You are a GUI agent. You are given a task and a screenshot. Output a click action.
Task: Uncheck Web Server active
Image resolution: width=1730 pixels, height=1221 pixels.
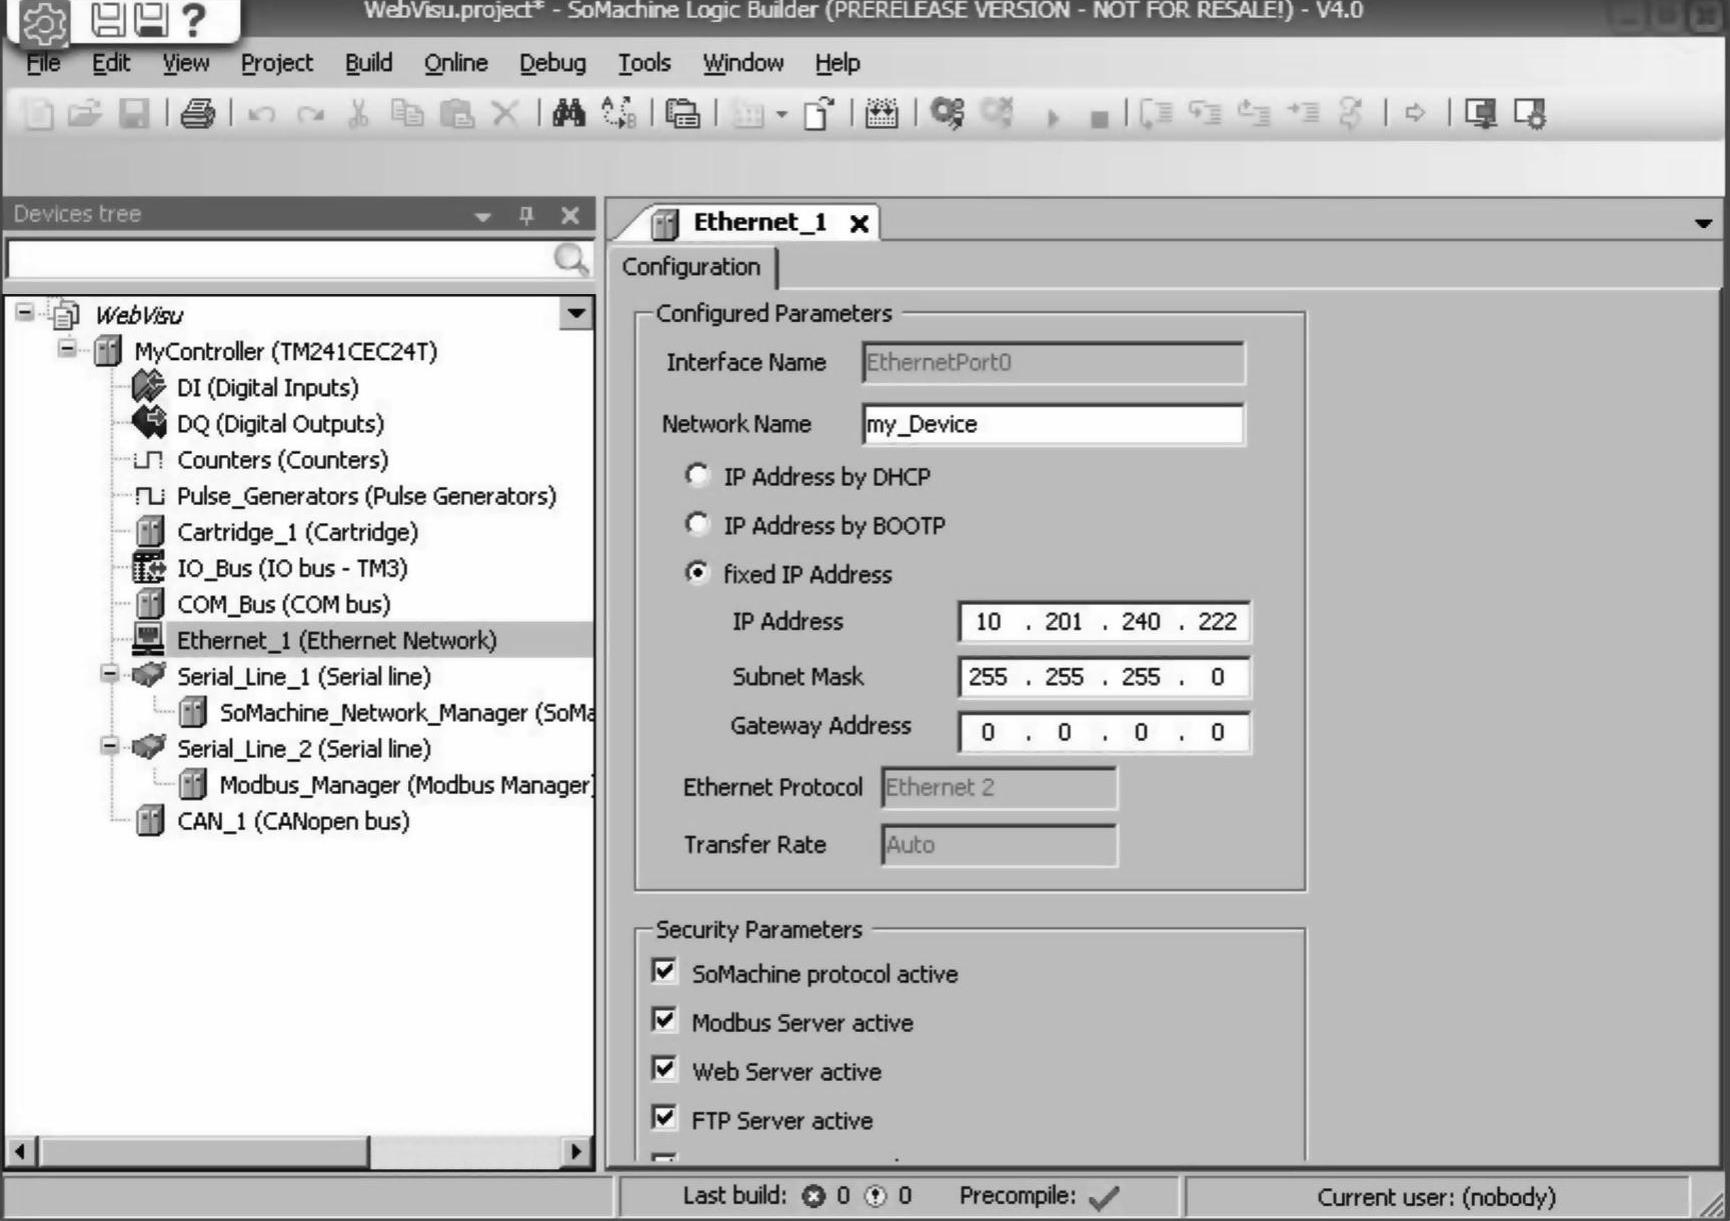point(664,1069)
